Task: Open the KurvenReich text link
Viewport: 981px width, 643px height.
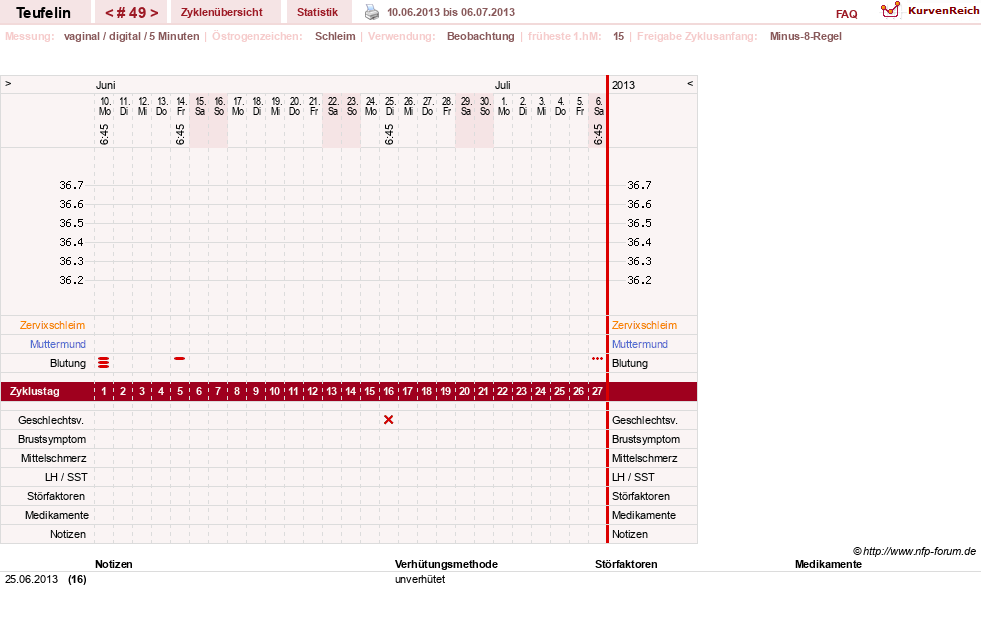Action: click(x=943, y=11)
